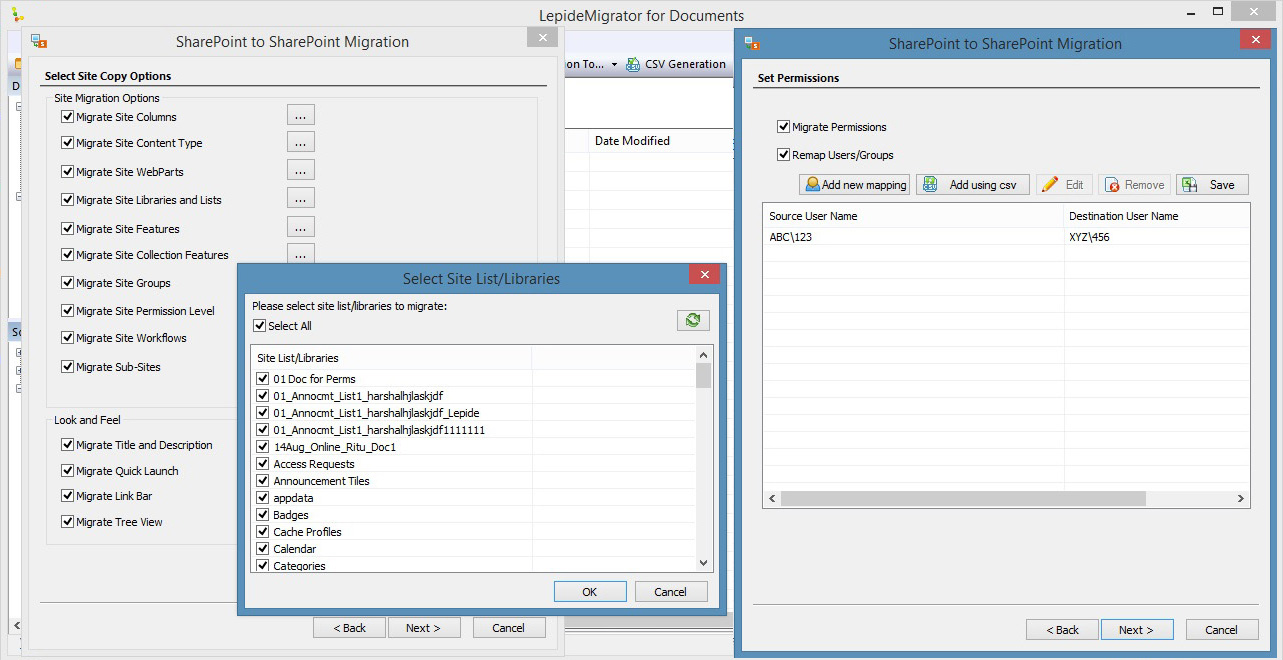Click Cancel in Select Site List/Libraries dialog
The width and height of the screenshot is (1283, 660).
671,592
